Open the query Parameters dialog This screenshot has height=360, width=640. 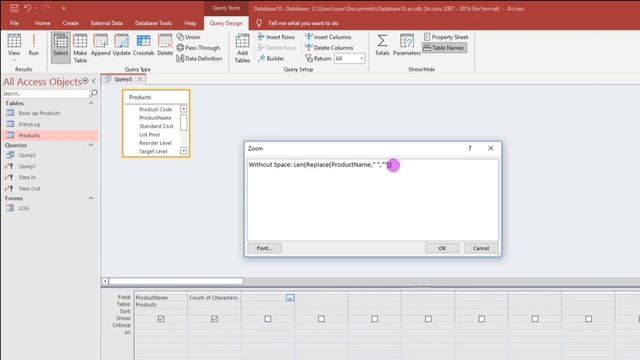407,45
